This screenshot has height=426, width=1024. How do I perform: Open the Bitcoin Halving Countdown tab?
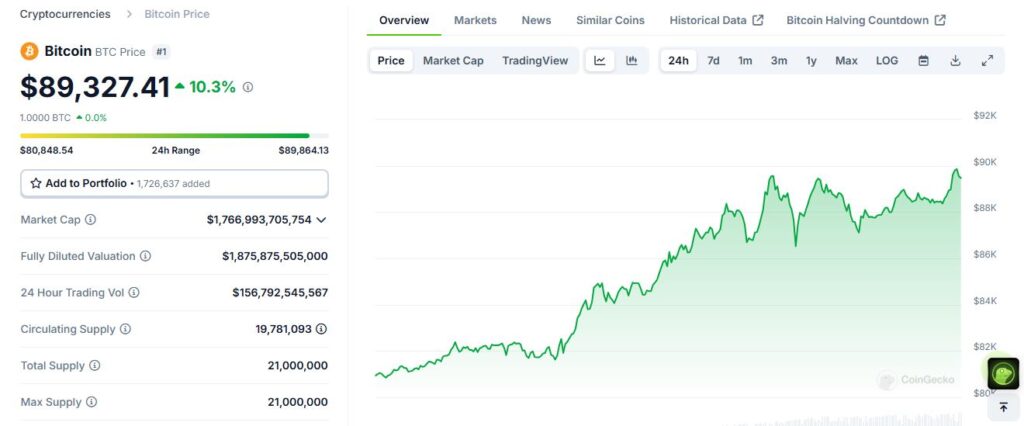point(866,20)
